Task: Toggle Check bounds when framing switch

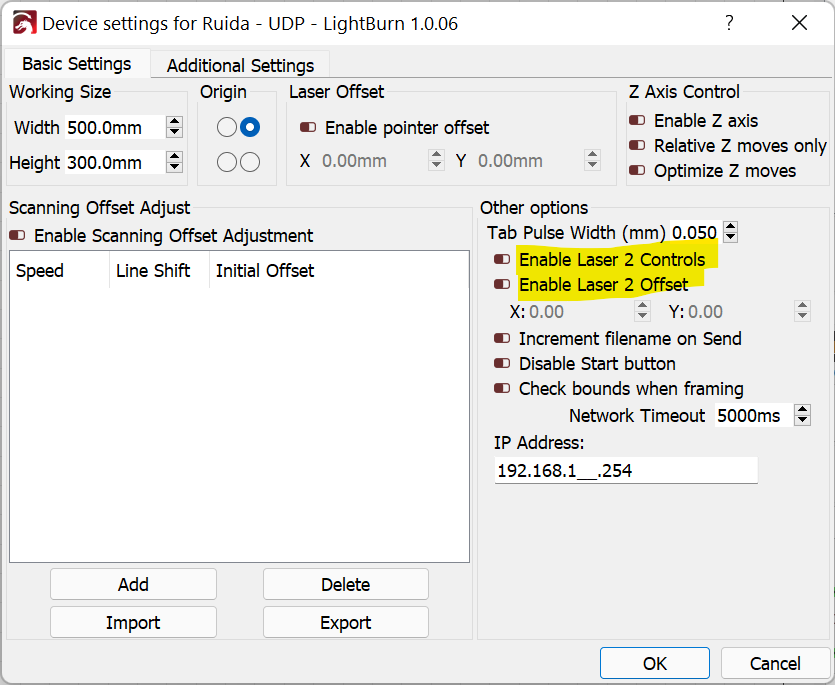Action: (502, 388)
